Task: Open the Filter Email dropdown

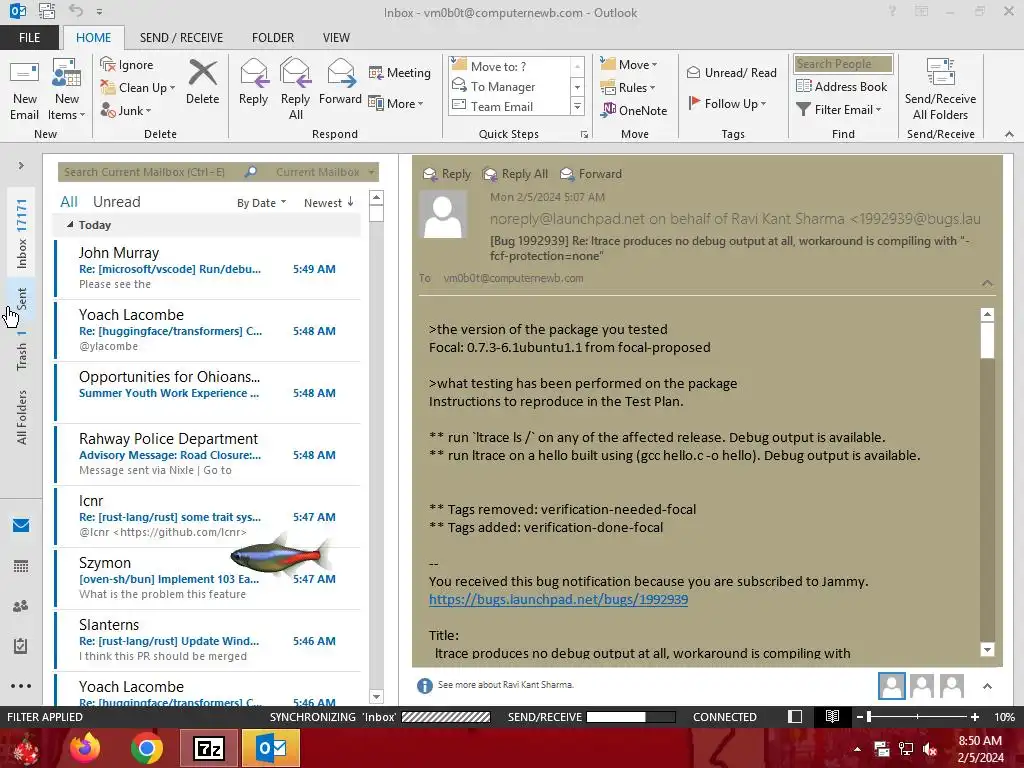Action: click(x=839, y=110)
